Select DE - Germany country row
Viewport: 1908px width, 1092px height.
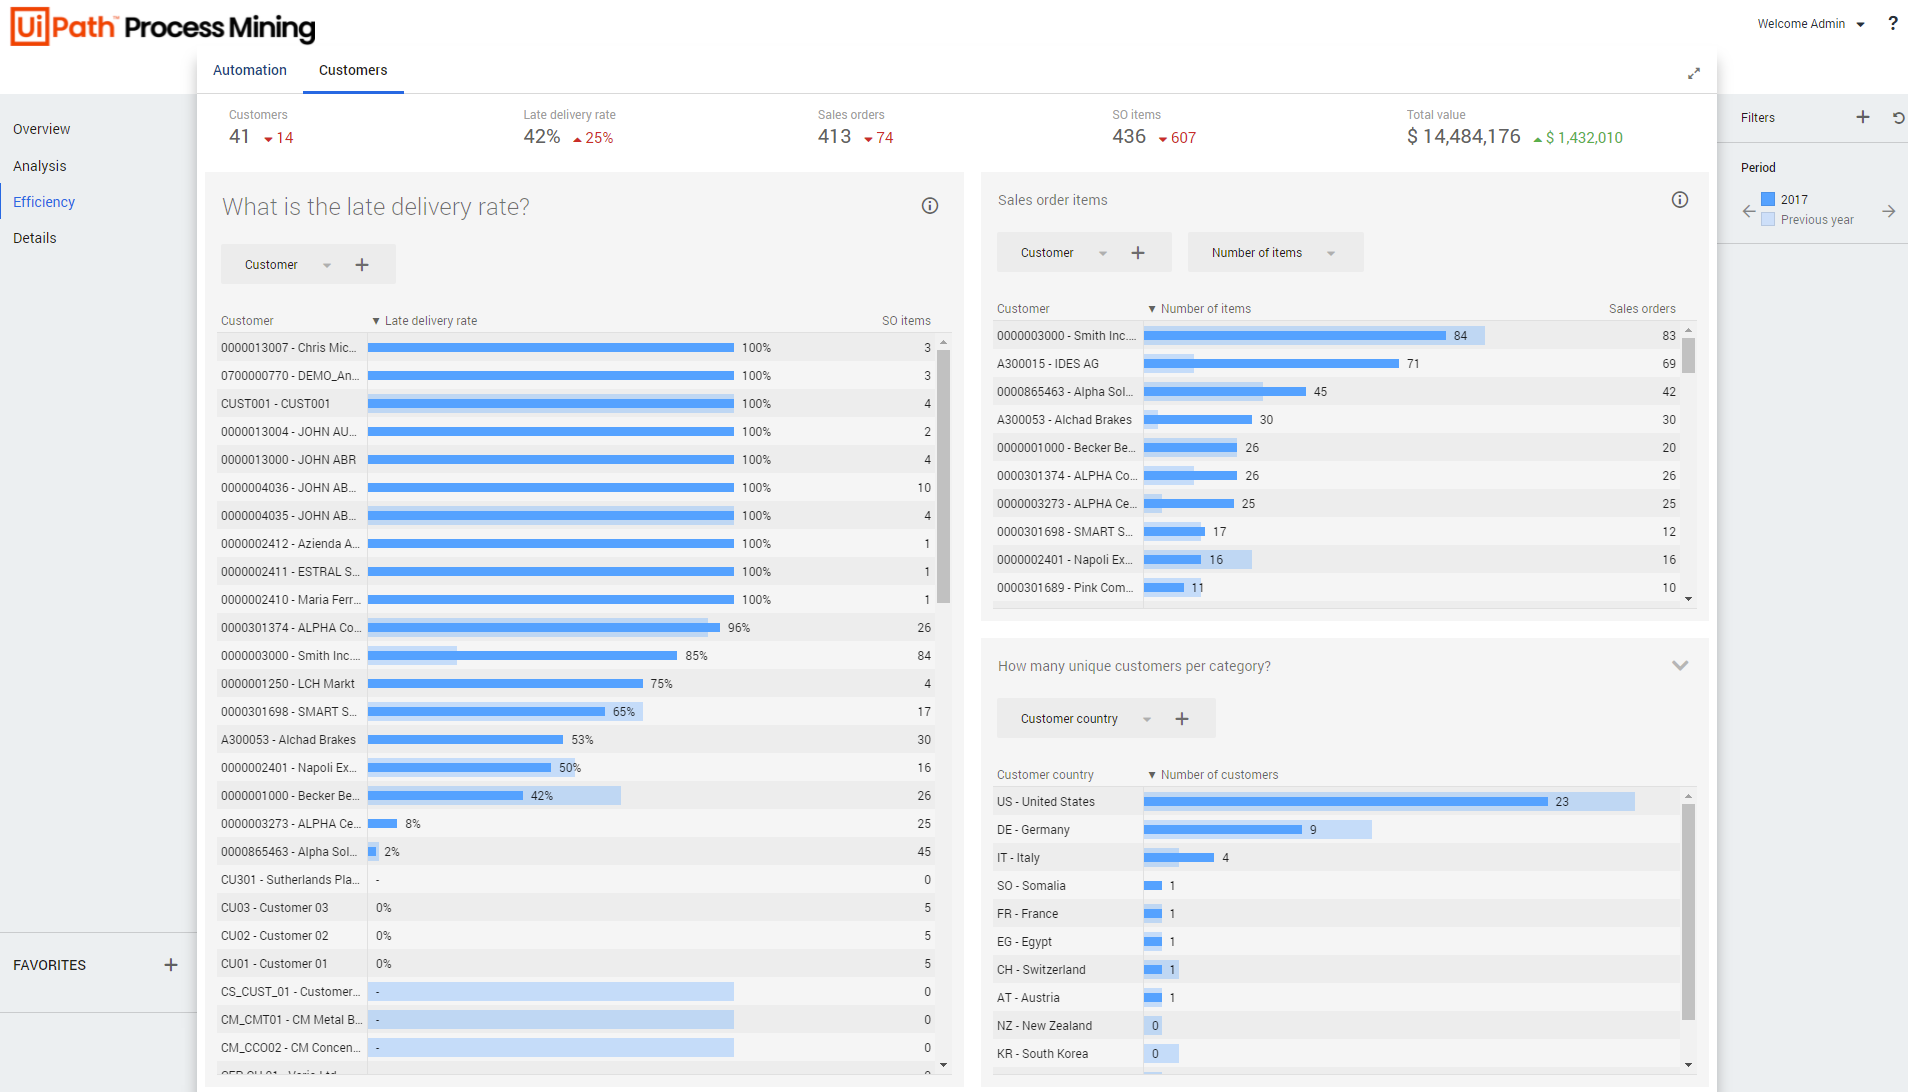click(1337, 830)
